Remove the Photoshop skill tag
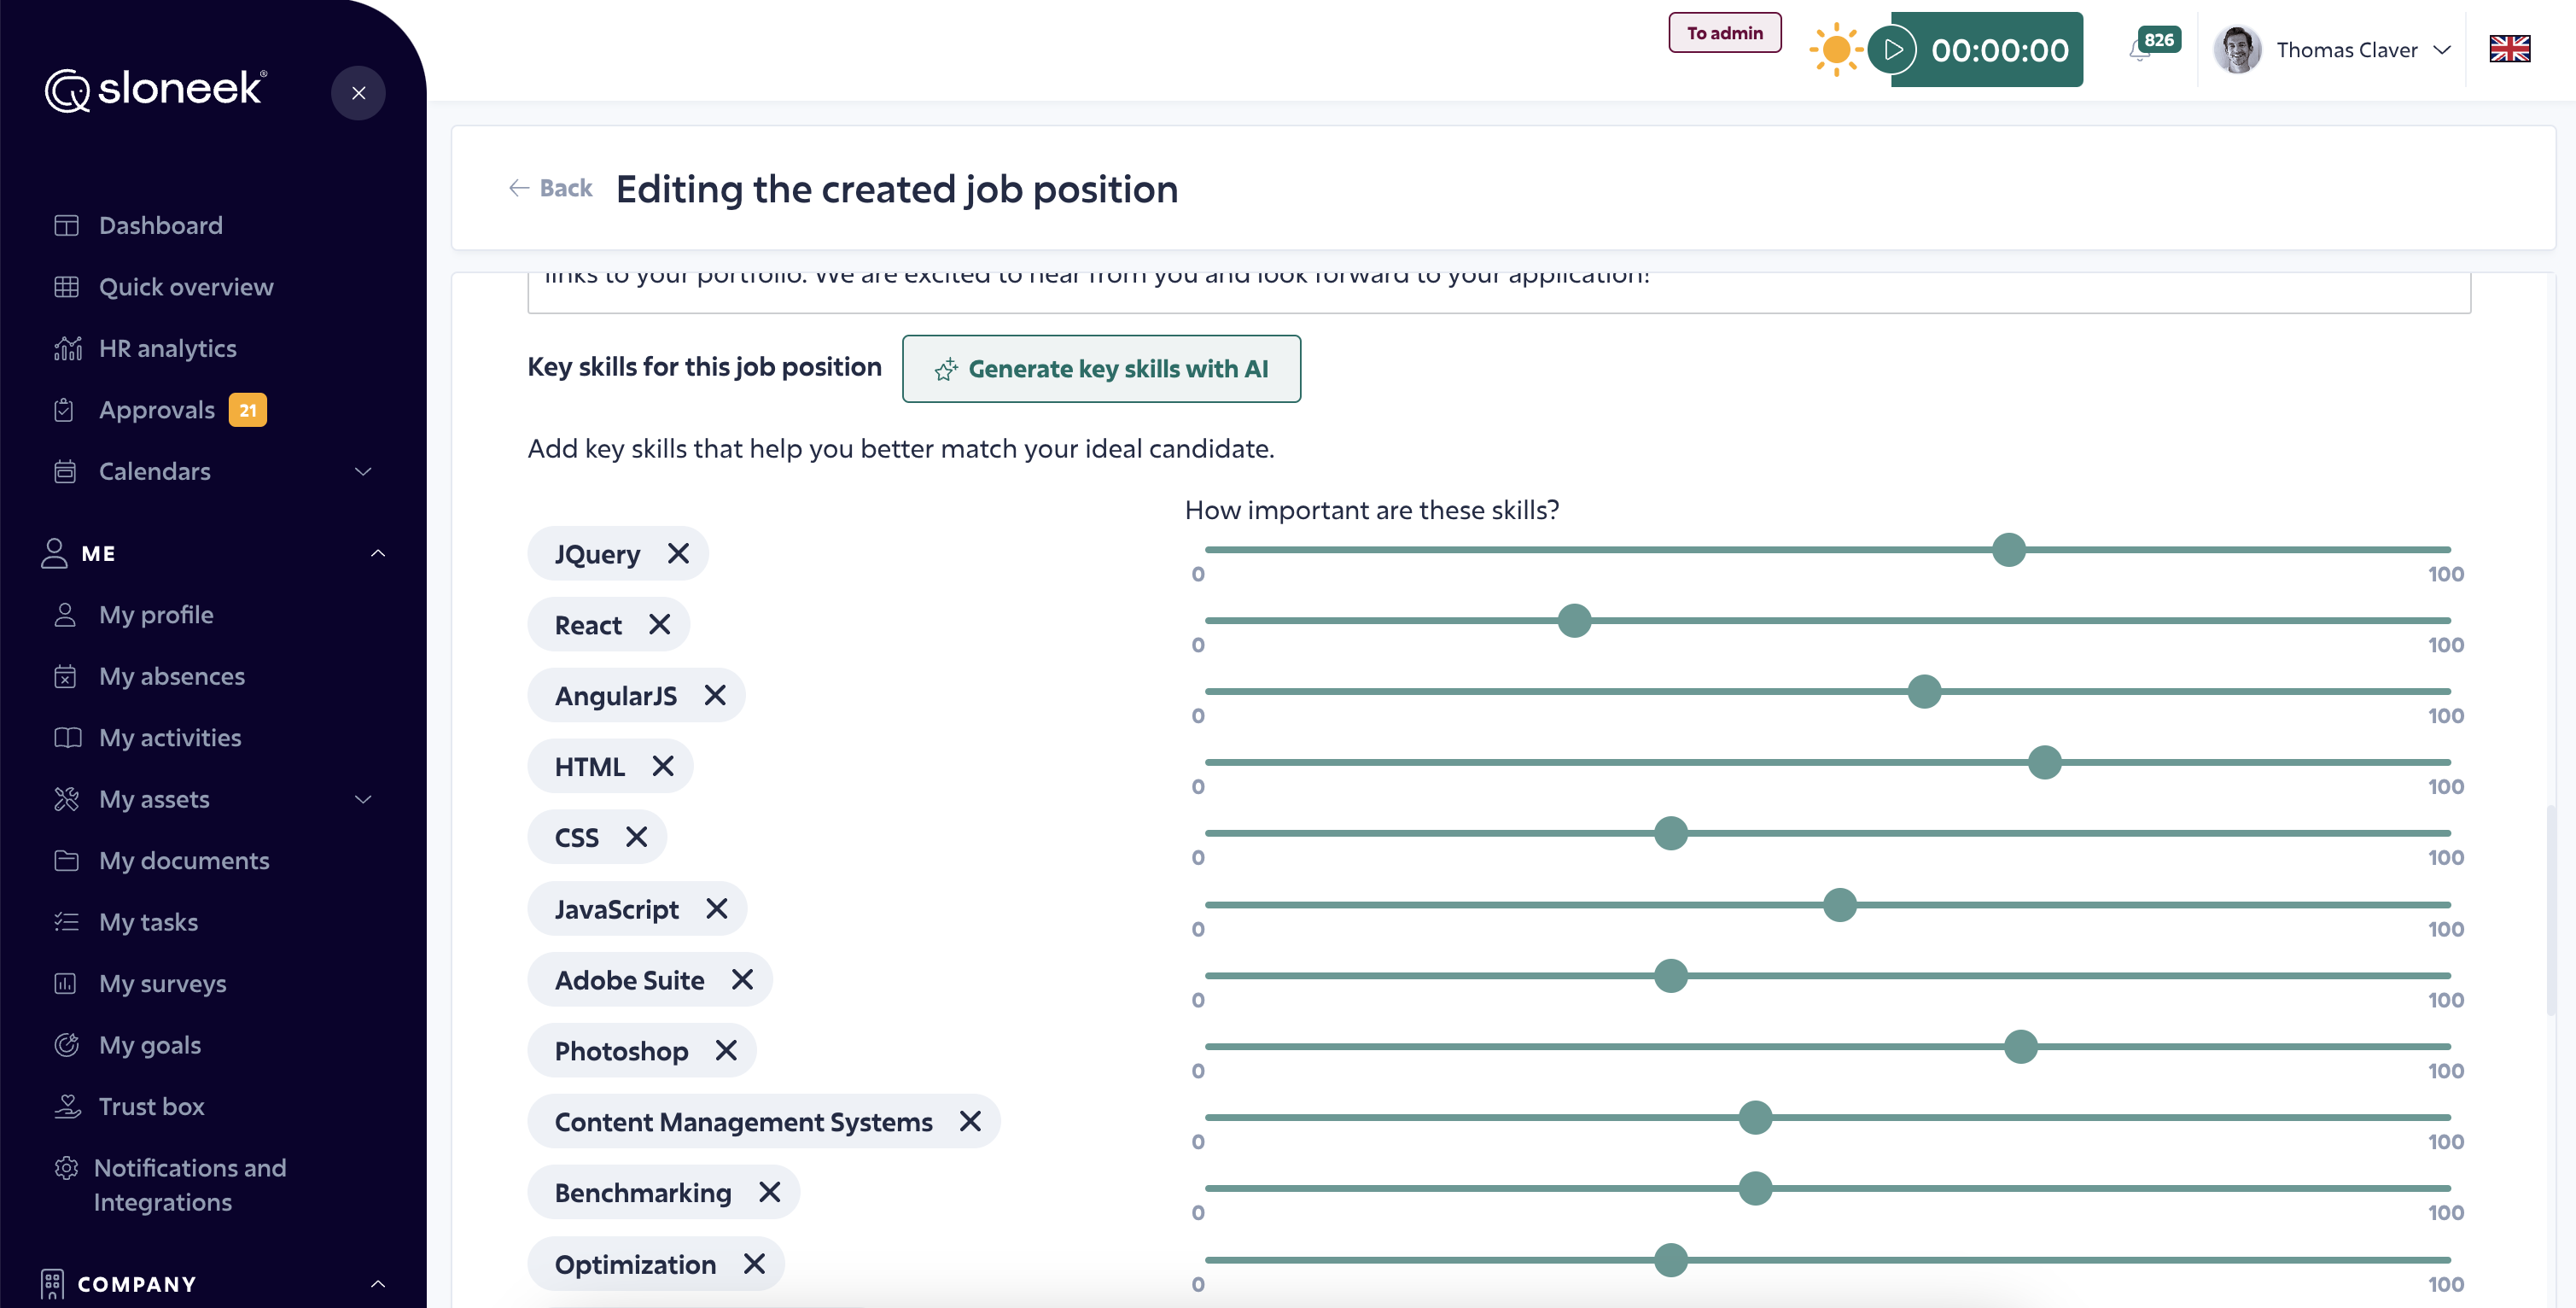This screenshot has width=2576, height=1308. point(726,1051)
